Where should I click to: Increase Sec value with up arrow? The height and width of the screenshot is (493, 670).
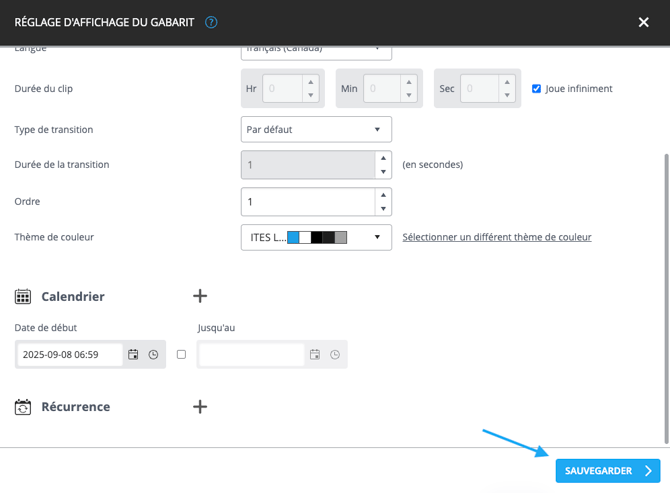click(x=507, y=82)
